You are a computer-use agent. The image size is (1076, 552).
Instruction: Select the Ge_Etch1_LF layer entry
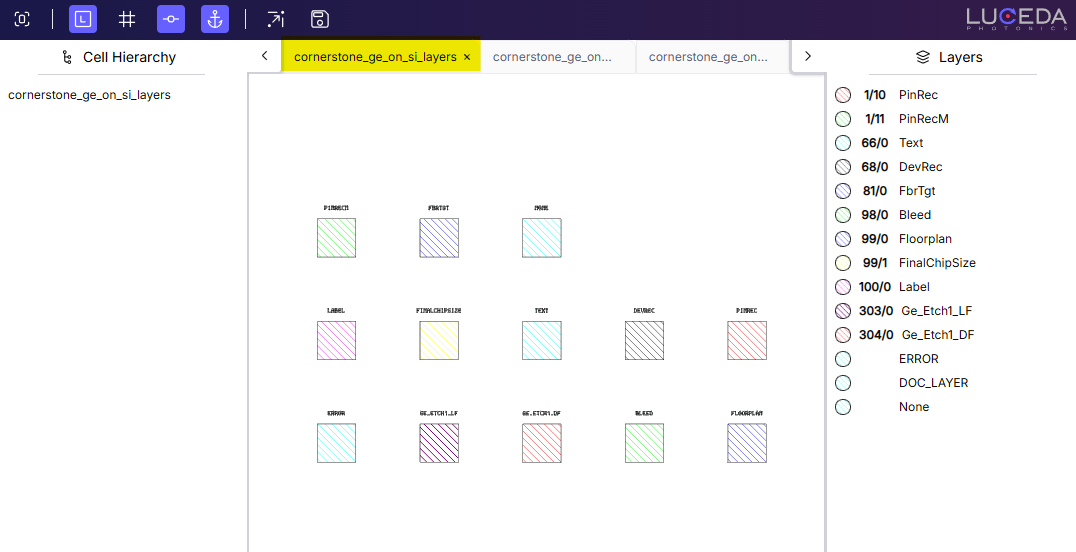click(936, 311)
